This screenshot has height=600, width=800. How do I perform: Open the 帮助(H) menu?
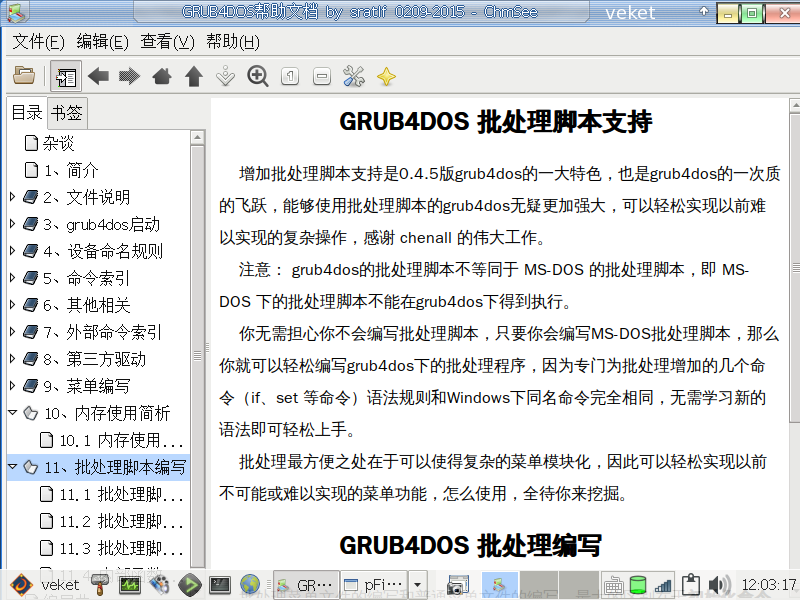coord(233,42)
